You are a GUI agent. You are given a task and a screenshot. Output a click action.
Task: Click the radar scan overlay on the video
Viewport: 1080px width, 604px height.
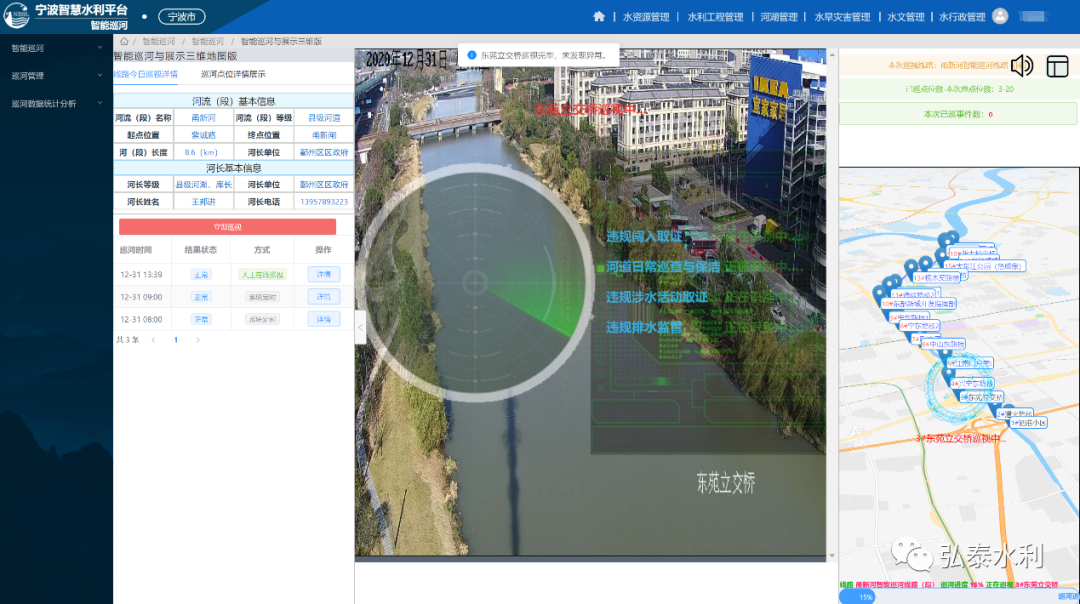point(475,282)
